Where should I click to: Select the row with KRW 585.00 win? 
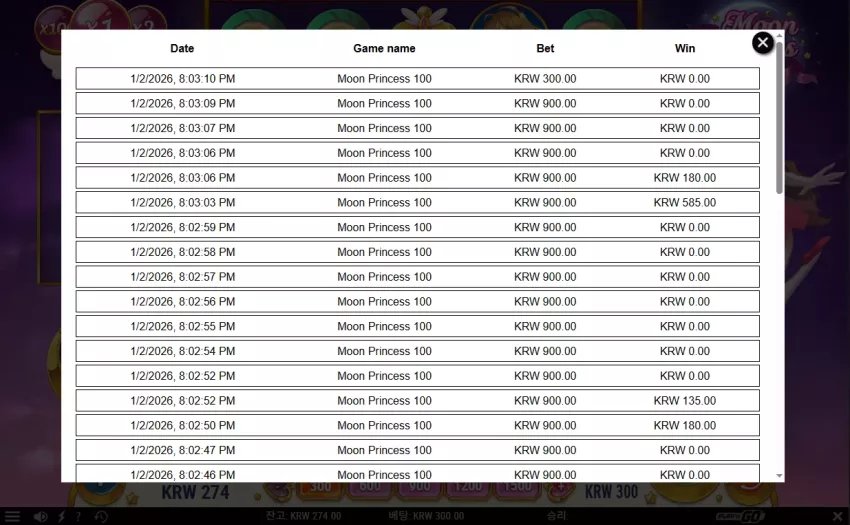(x=417, y=202)
